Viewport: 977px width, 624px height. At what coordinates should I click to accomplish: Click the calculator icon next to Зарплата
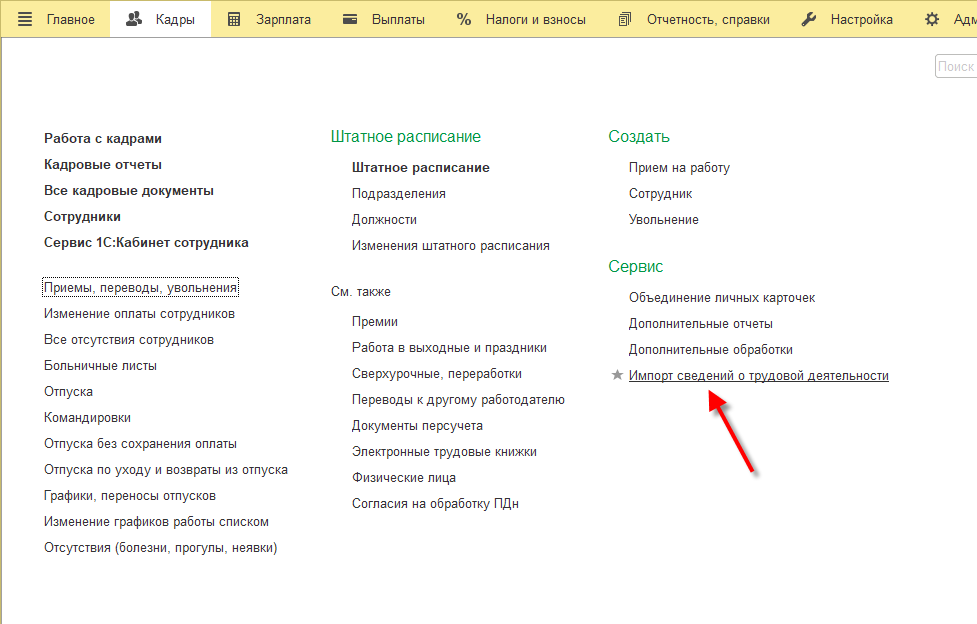pyautogui.click(x=234, y=19)
